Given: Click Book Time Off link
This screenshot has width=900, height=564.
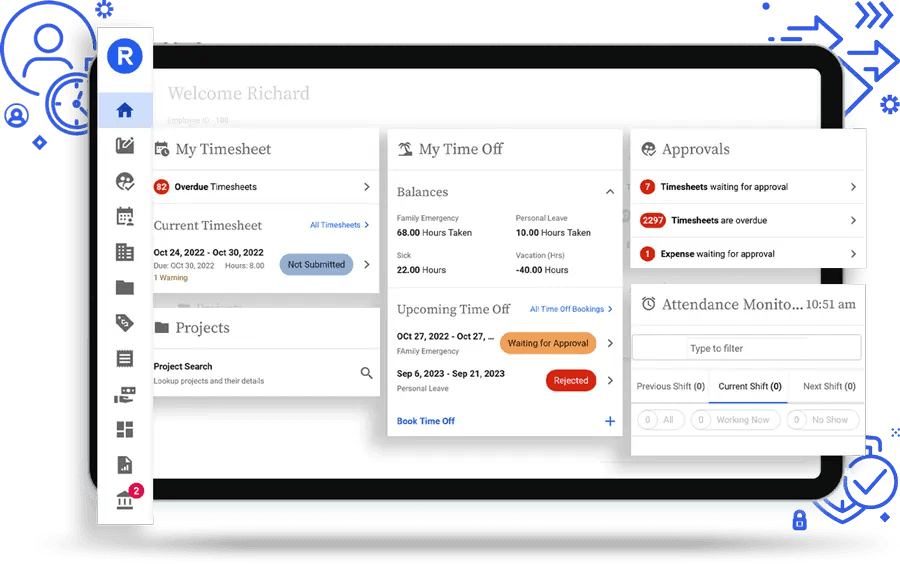Looking at the screenshot, I should [x=425, y=421].
